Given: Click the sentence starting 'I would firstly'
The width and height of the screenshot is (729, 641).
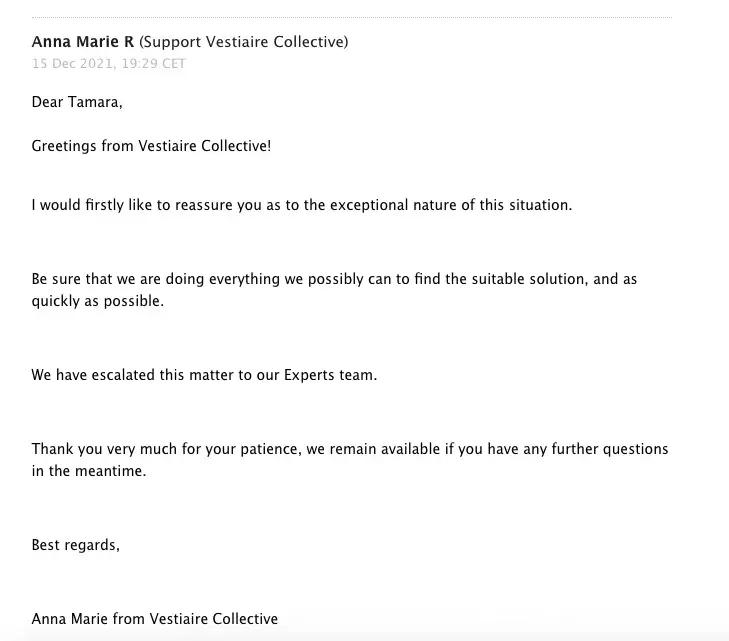Looking at the screenshot, I should [x=301, y=205].
